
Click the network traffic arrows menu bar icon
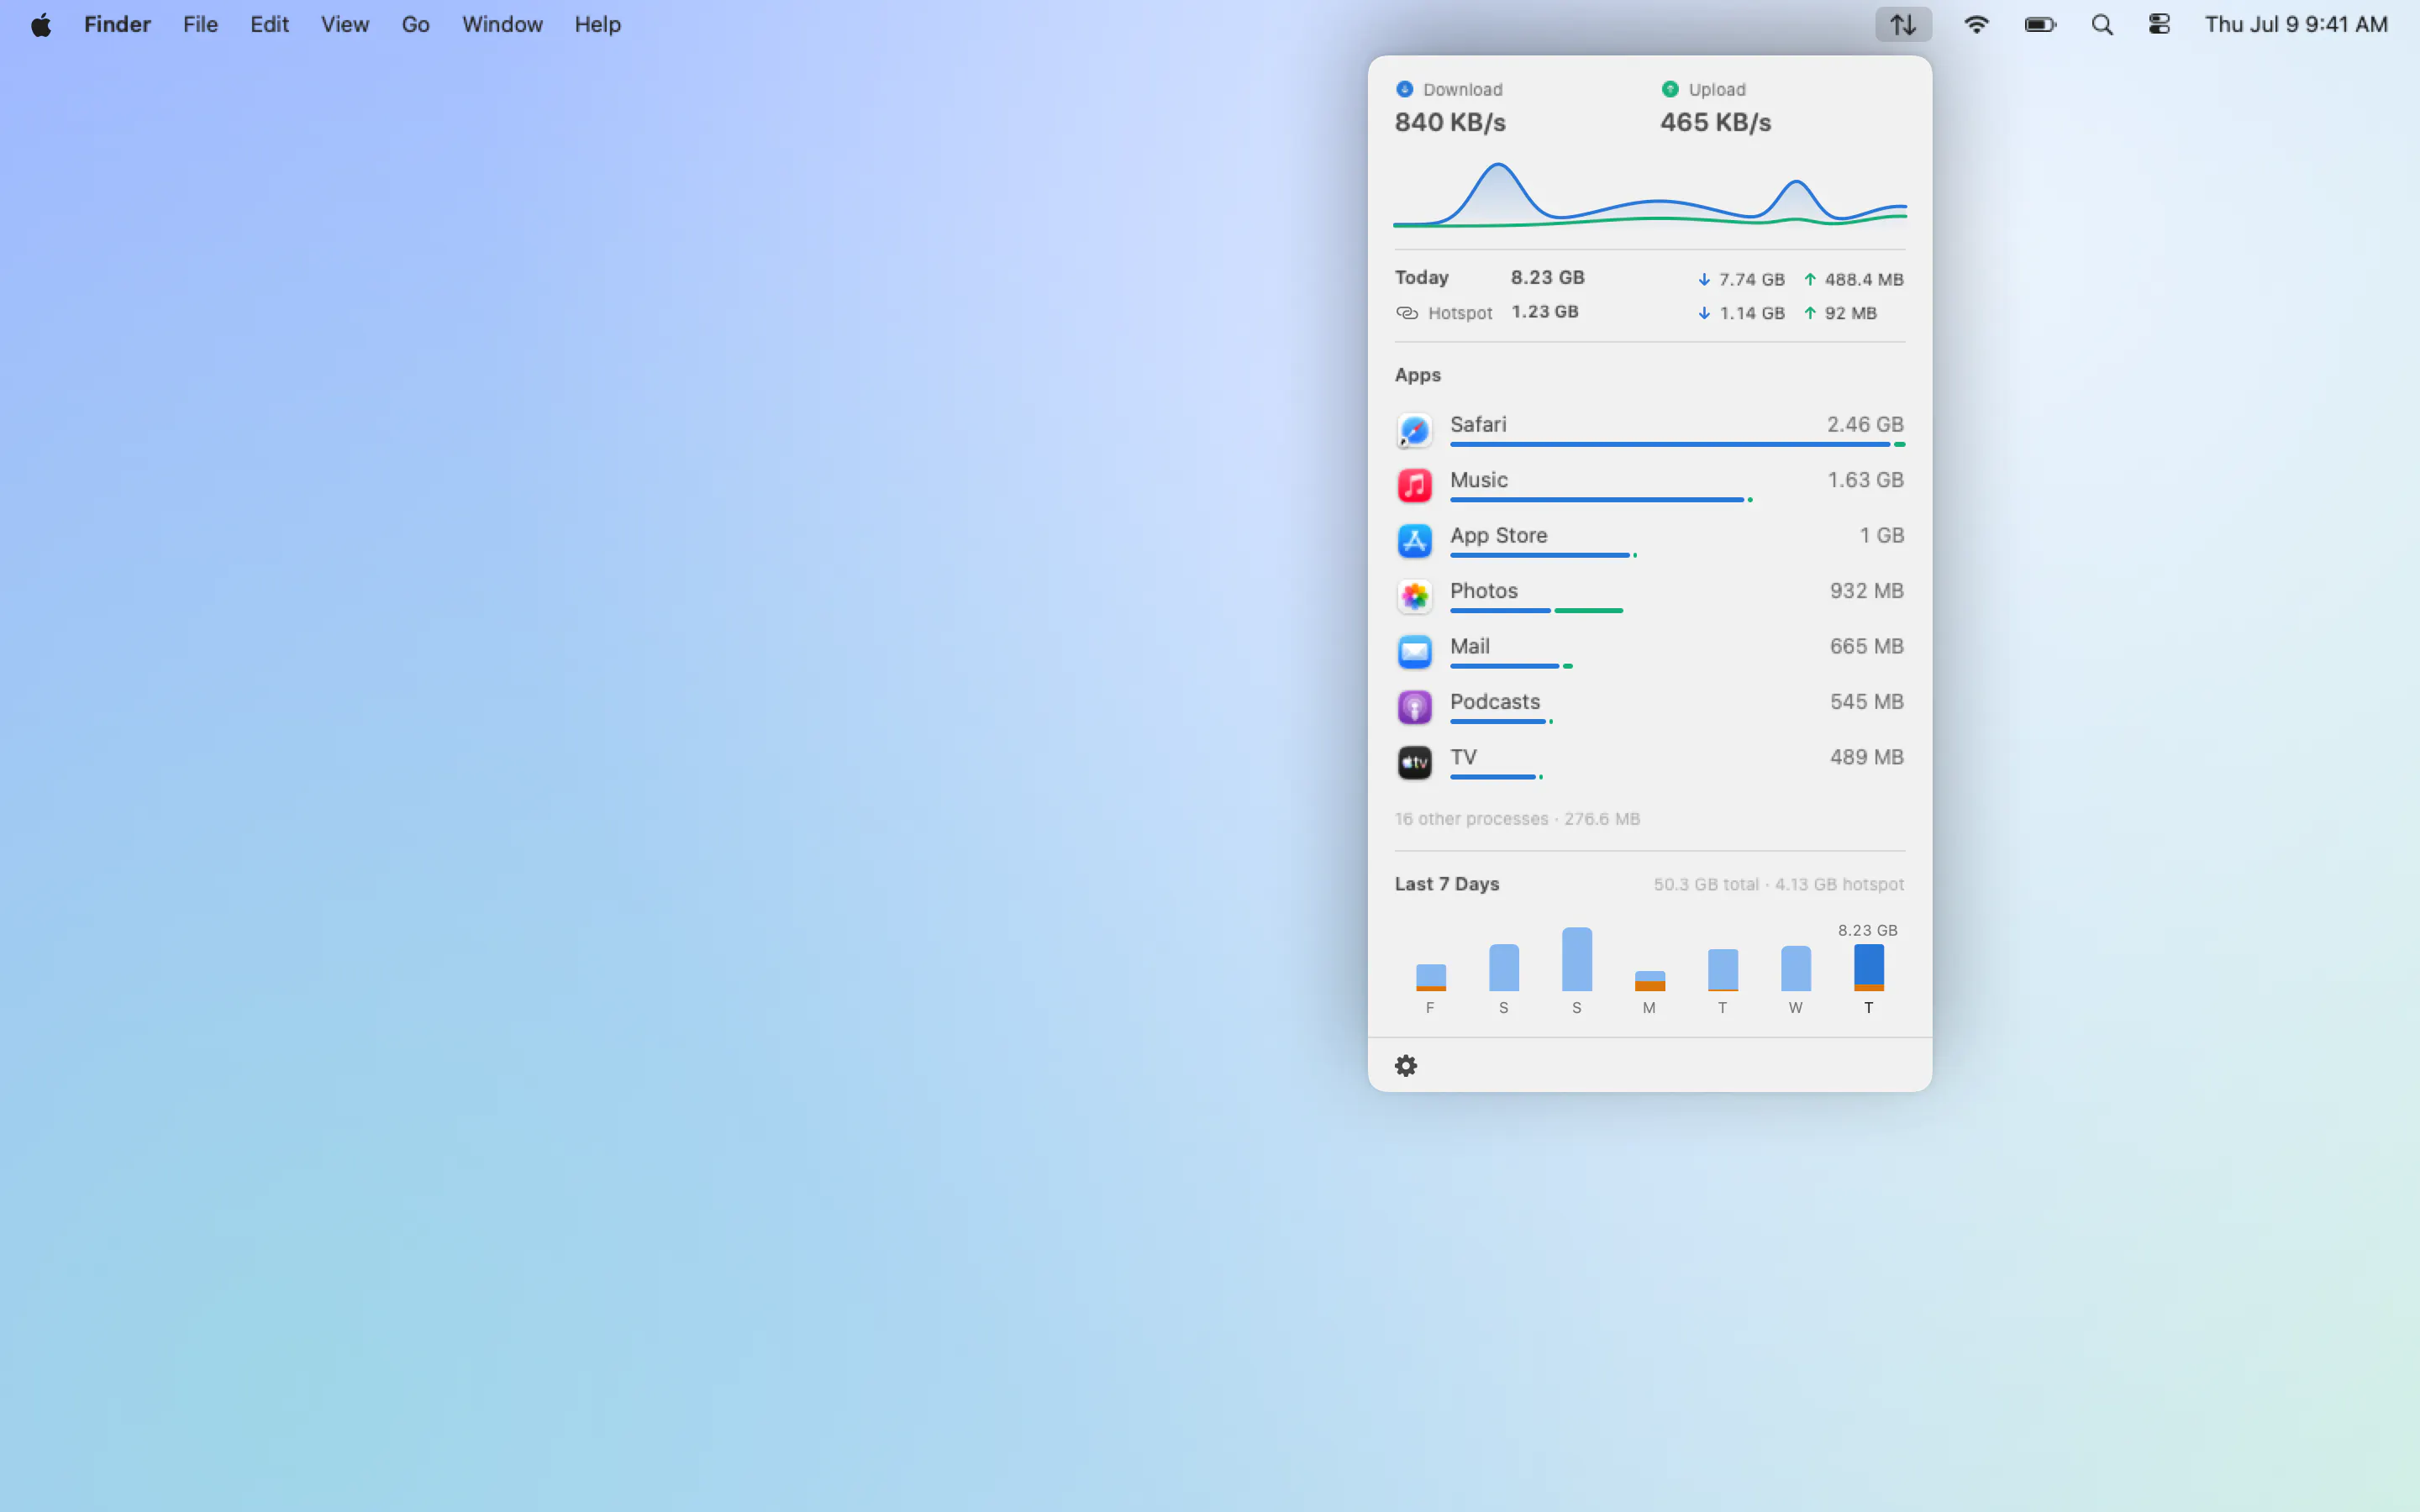[x=1903, y=24]
